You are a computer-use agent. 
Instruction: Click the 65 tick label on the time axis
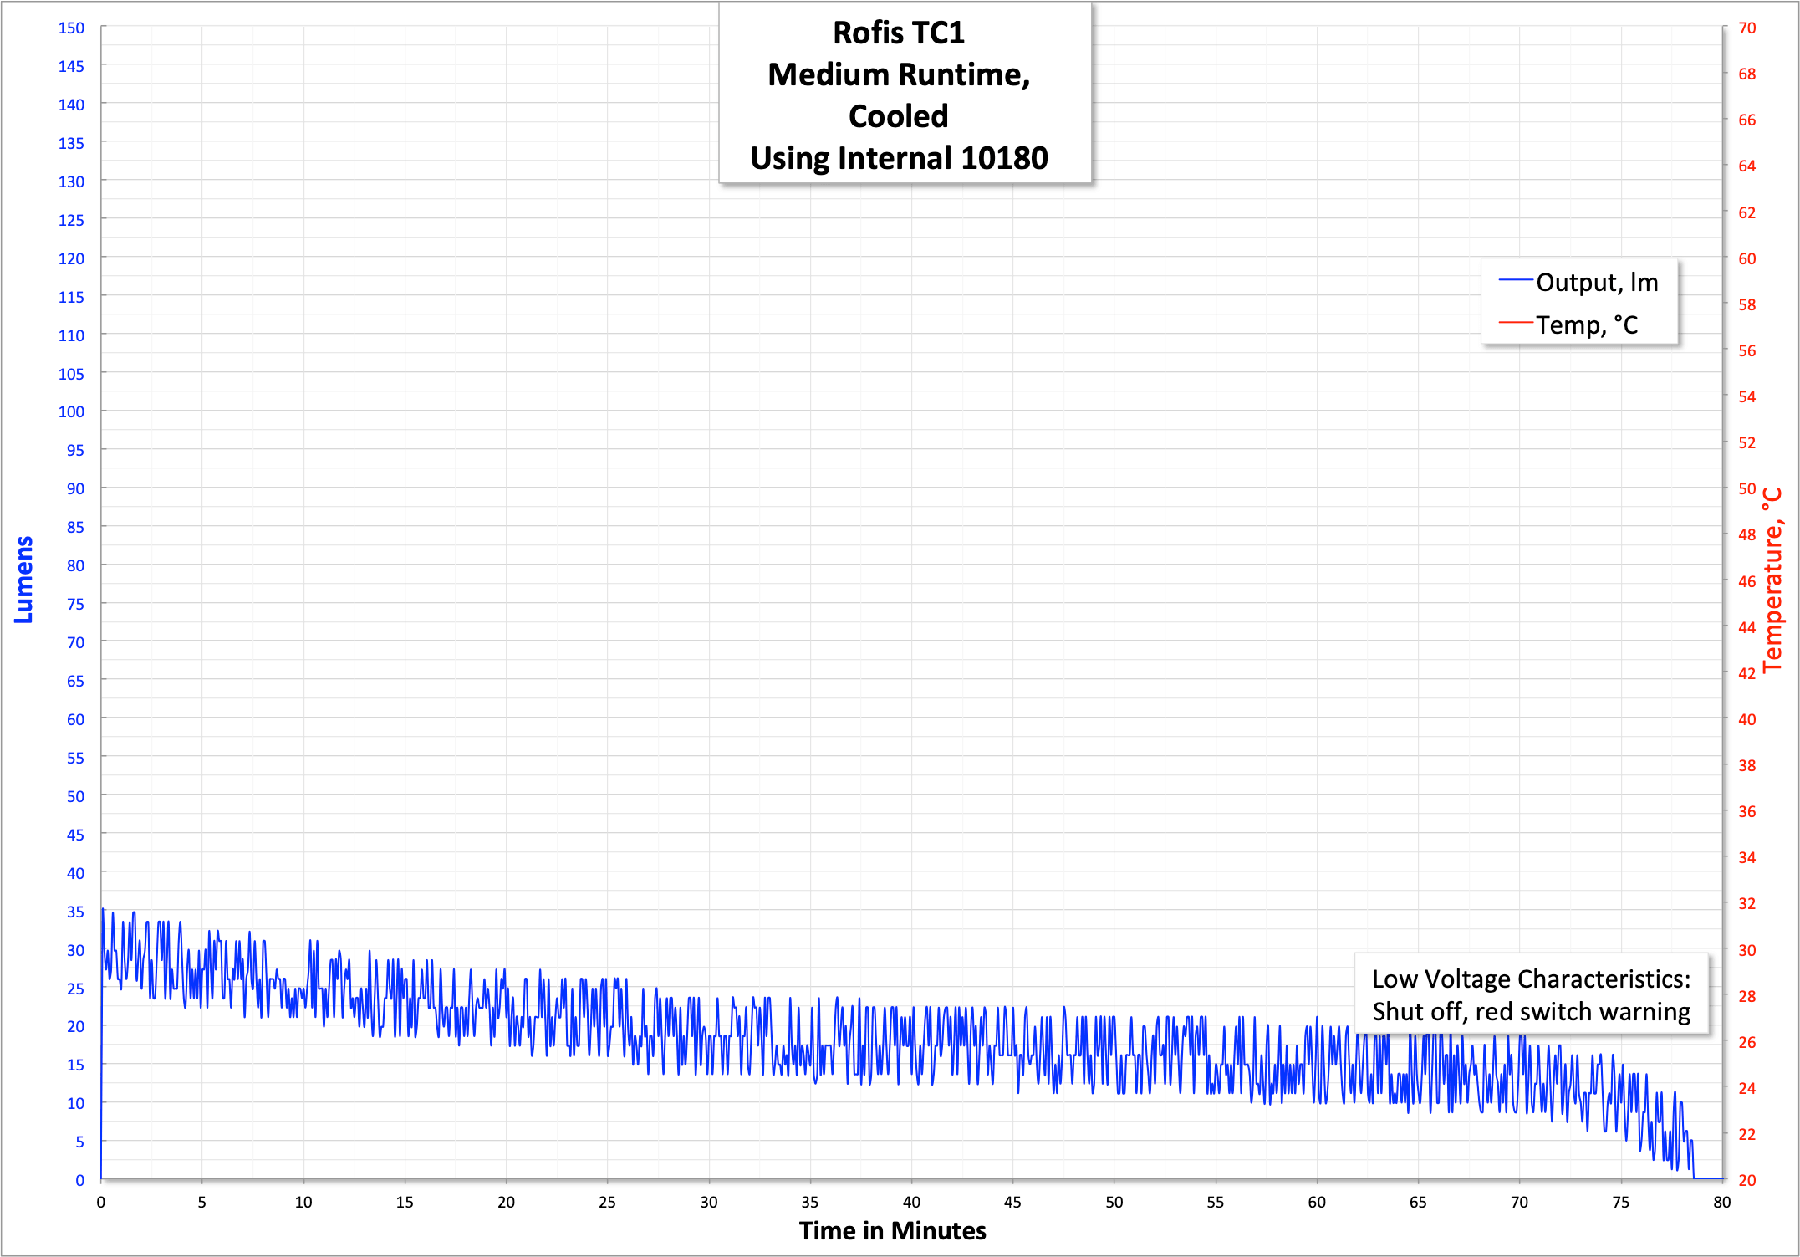[x=1417, y=1202]
